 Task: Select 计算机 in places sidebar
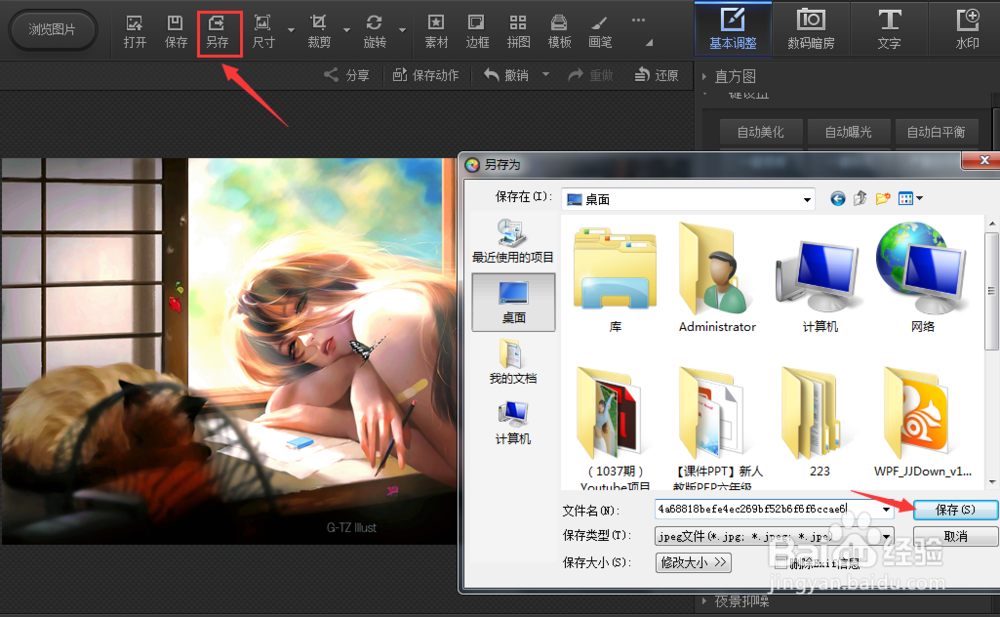click(x=513, y=423)
